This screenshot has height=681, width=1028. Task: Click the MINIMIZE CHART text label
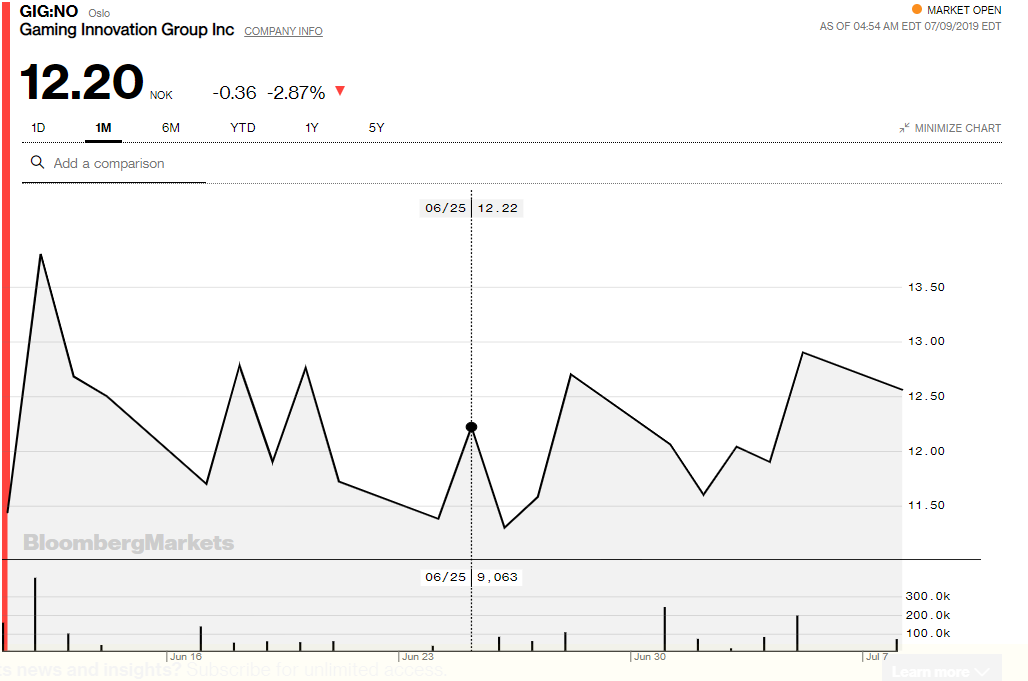pyautogui.click(x=957, y=128)
